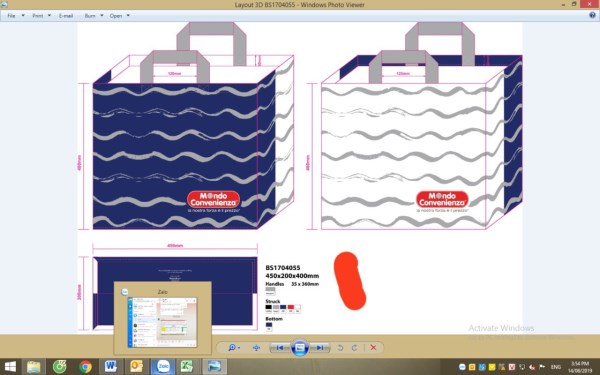The height and width of the screenshot is (375, 600).
Task: Go to the previous image
Action: pos(279,347)
